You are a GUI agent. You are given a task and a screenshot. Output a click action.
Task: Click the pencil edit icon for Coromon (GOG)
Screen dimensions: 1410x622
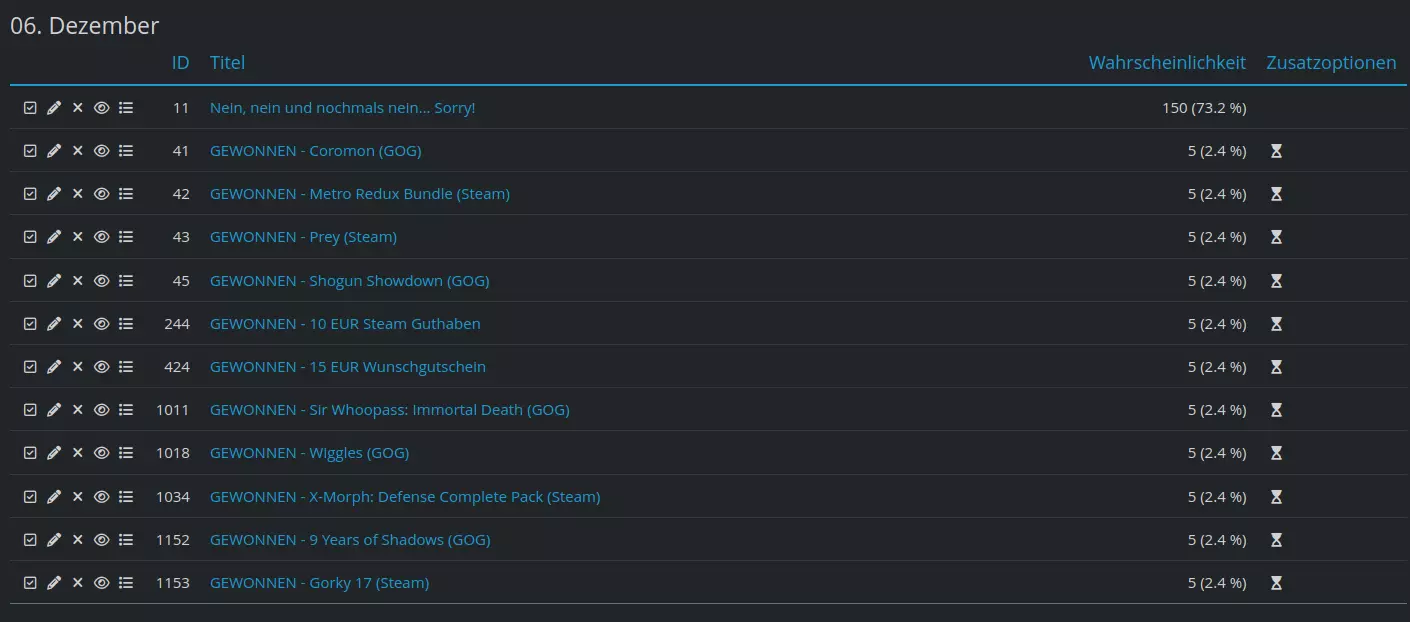pos(54,151)
